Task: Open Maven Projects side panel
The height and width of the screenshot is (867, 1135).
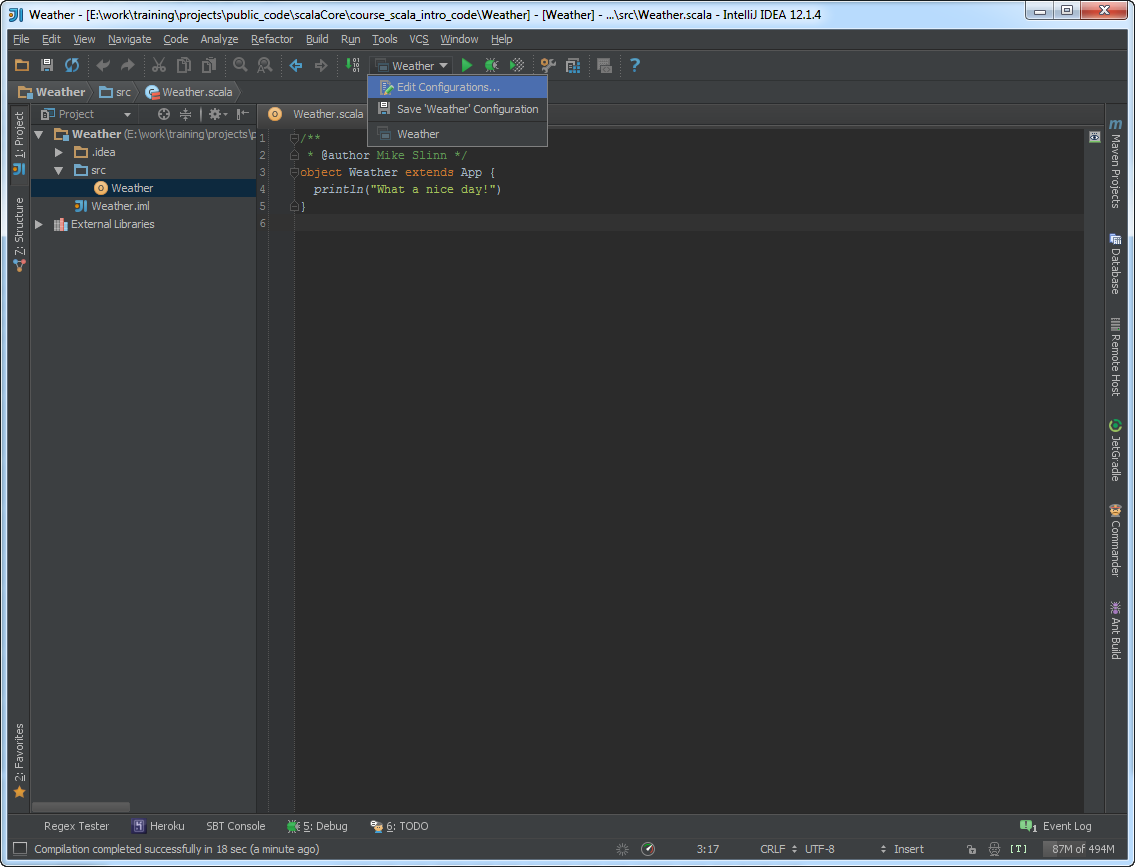Action: (1115, 164)
